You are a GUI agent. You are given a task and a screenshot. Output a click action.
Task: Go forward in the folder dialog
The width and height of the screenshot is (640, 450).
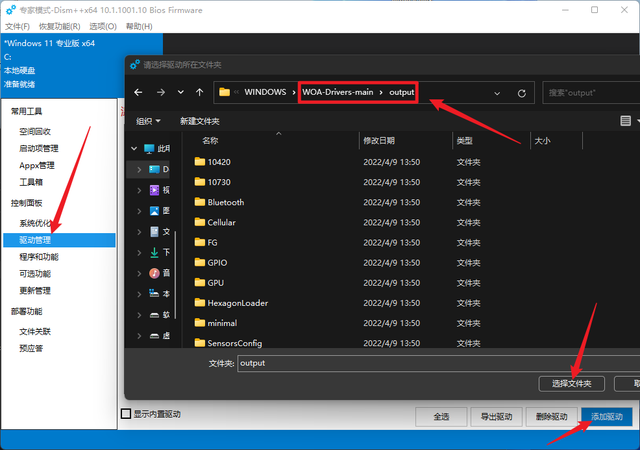161,93
